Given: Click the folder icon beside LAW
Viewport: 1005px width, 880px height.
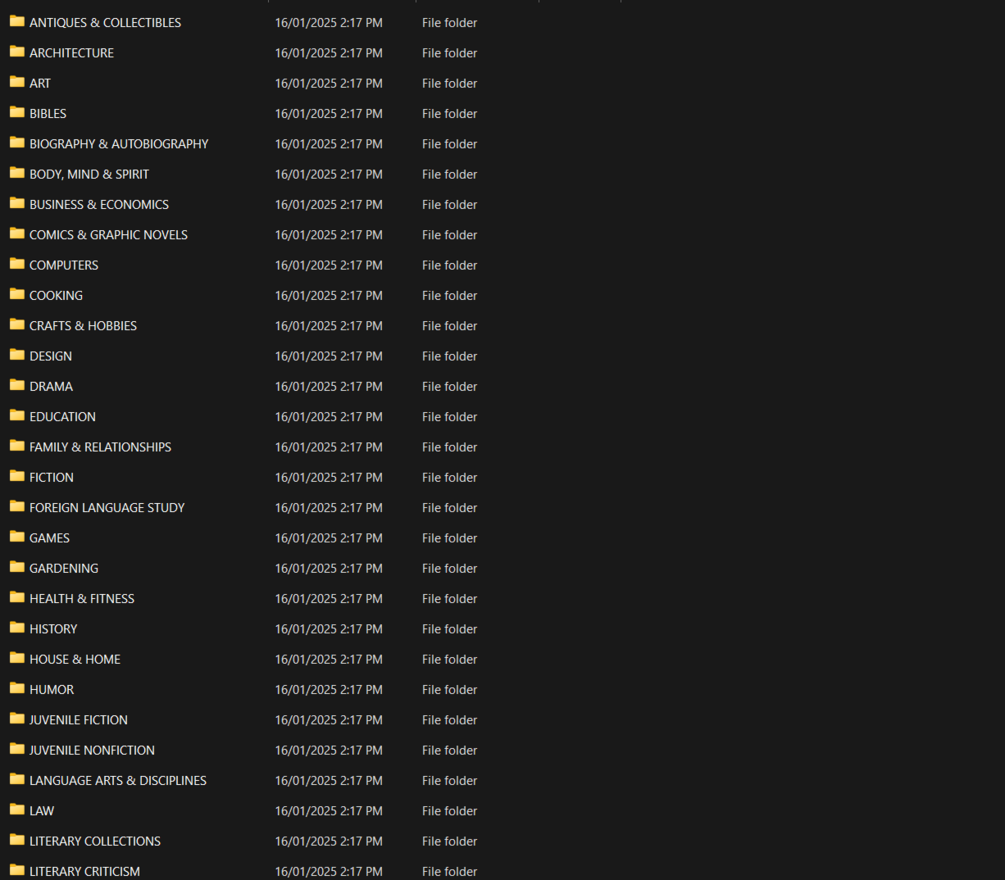Looking at the screenshot, I should tap(17, 809).
